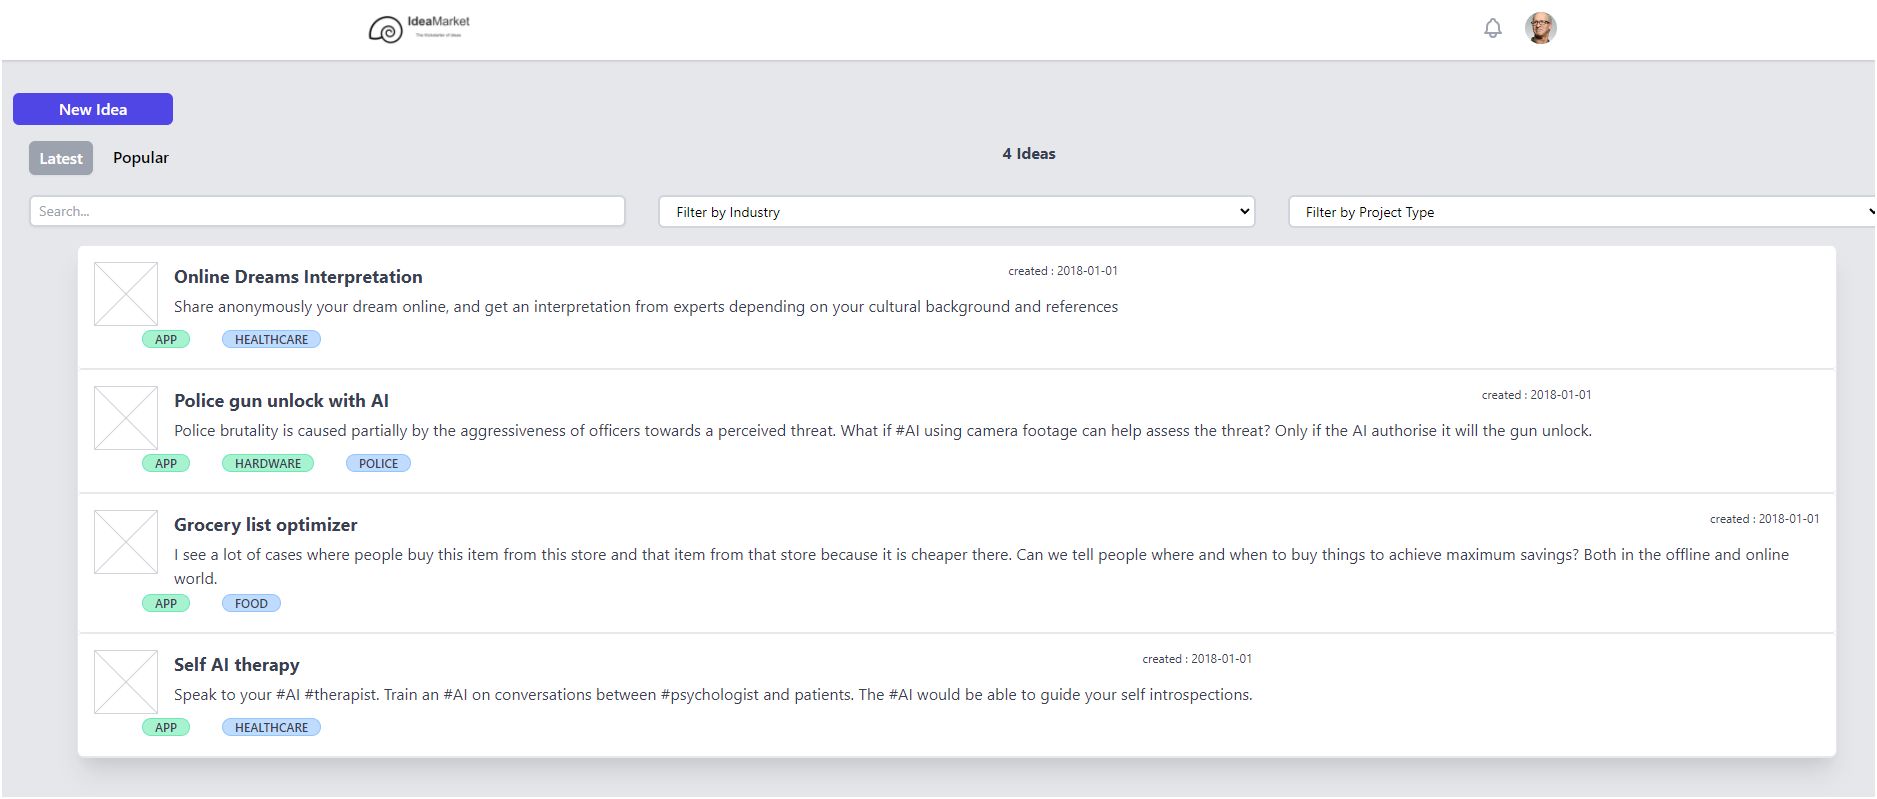
Task: Click the HARDWARE tag
Action: pyautogui.click(x=268, y=463)
